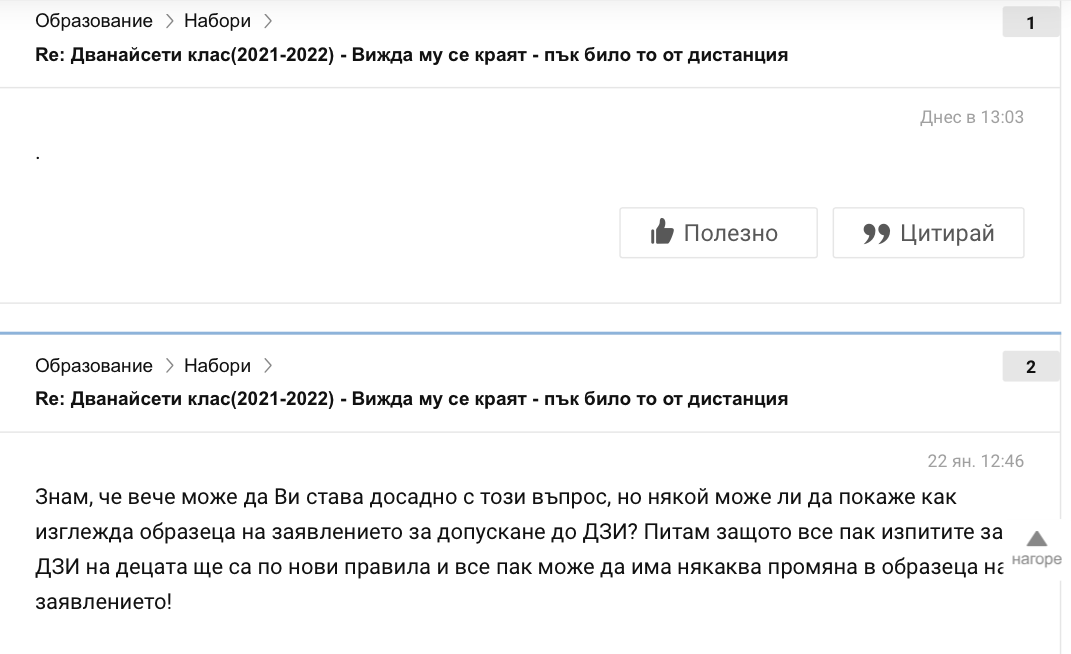This screenshot has height=654, width=1071.
Task: Go to the Набори section from the second post
Action: pos(217,365)
